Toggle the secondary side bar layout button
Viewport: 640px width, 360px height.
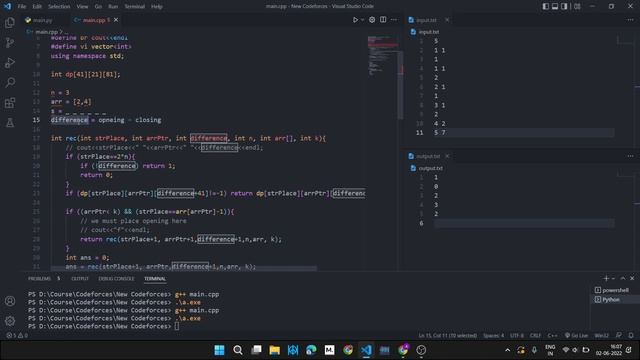[564, 6]
